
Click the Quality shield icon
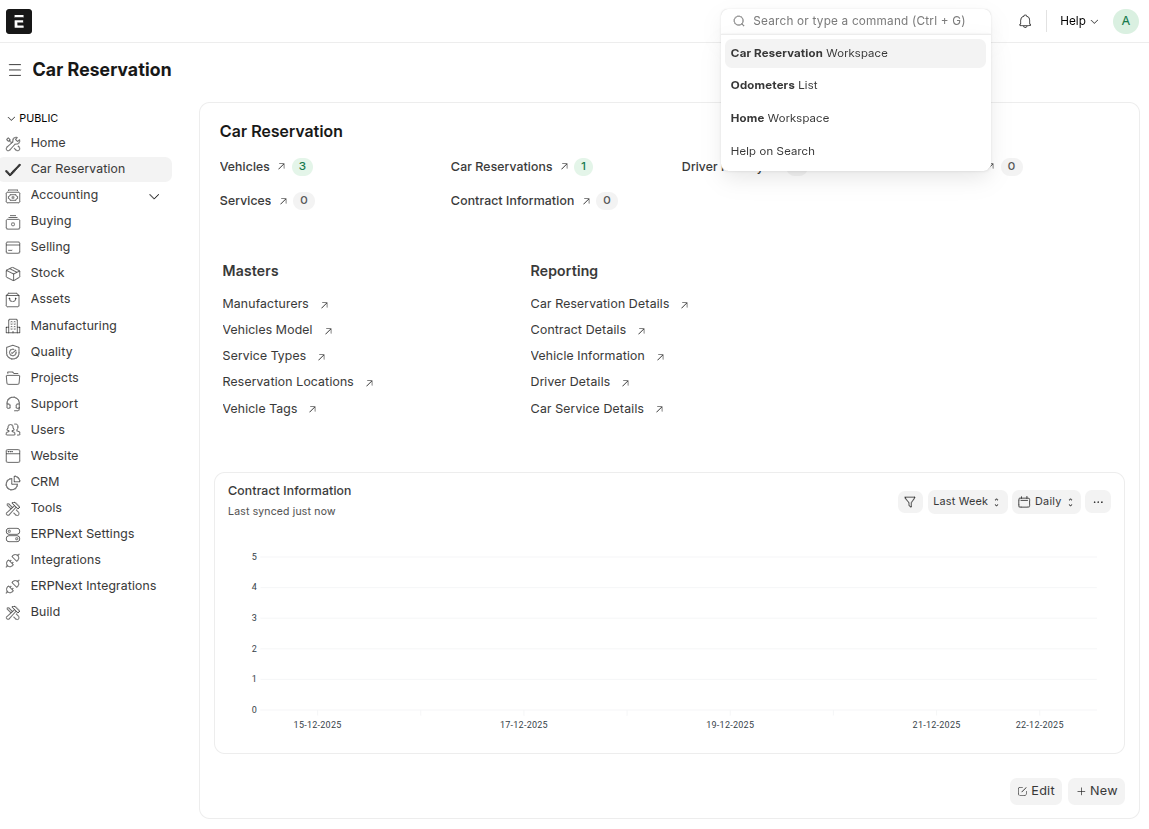pyautogui.click(x=13, y=353)
